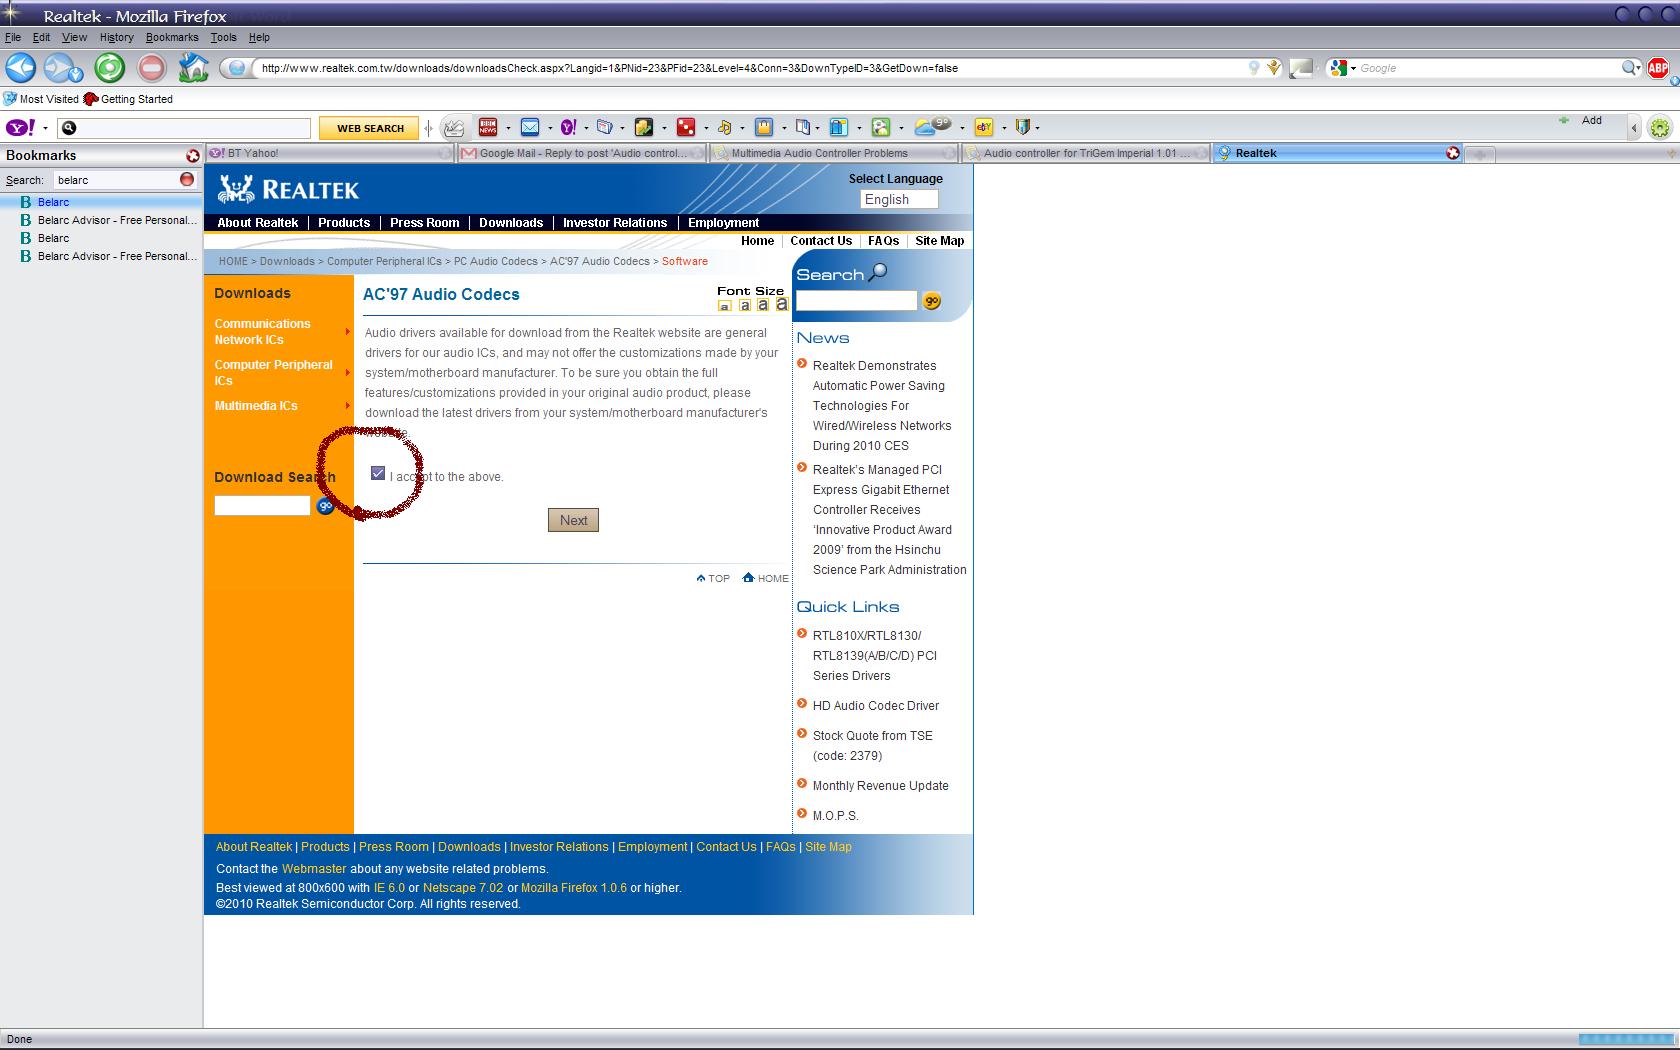
Task: Click Getting Started bookmark
Action: coord(128,99)
